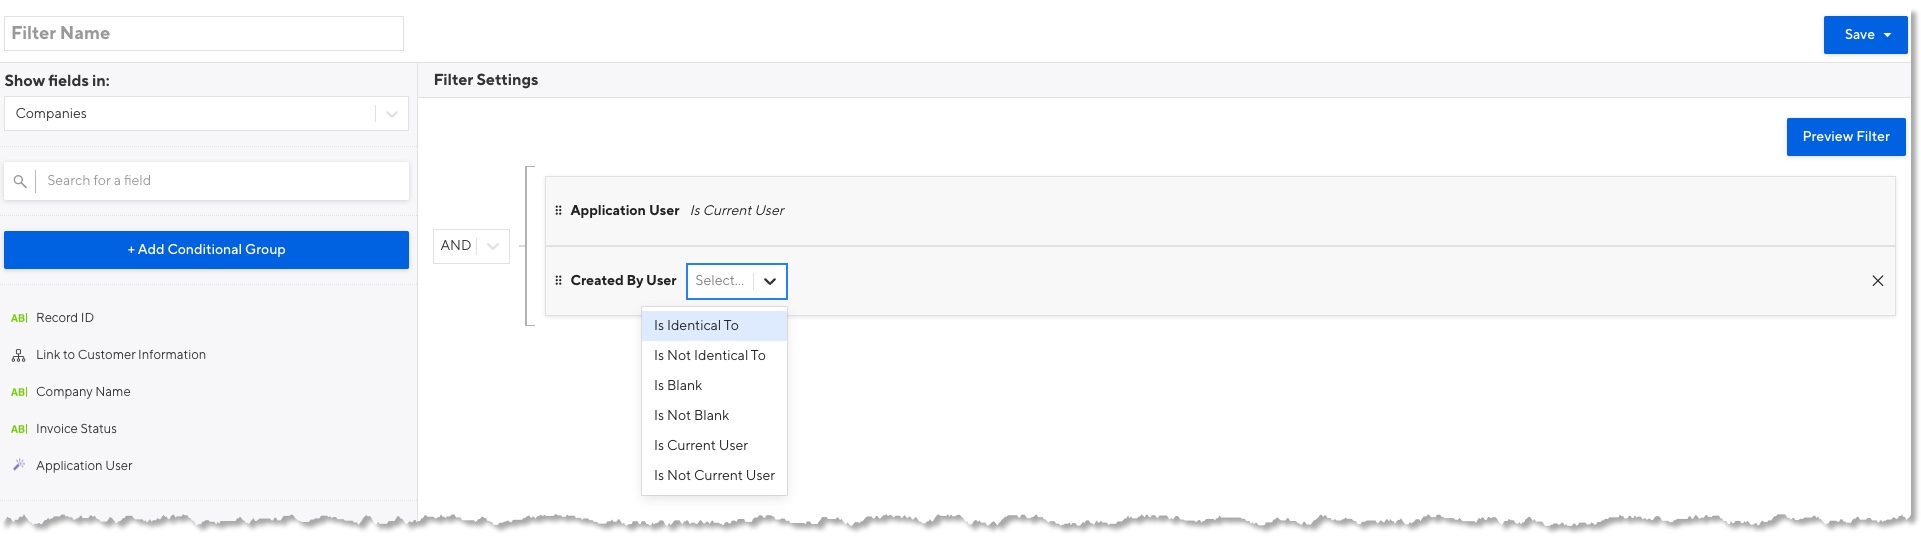Click the search magnifier icon
Viewport: 1921px width, 543px height.
point(20,181)
